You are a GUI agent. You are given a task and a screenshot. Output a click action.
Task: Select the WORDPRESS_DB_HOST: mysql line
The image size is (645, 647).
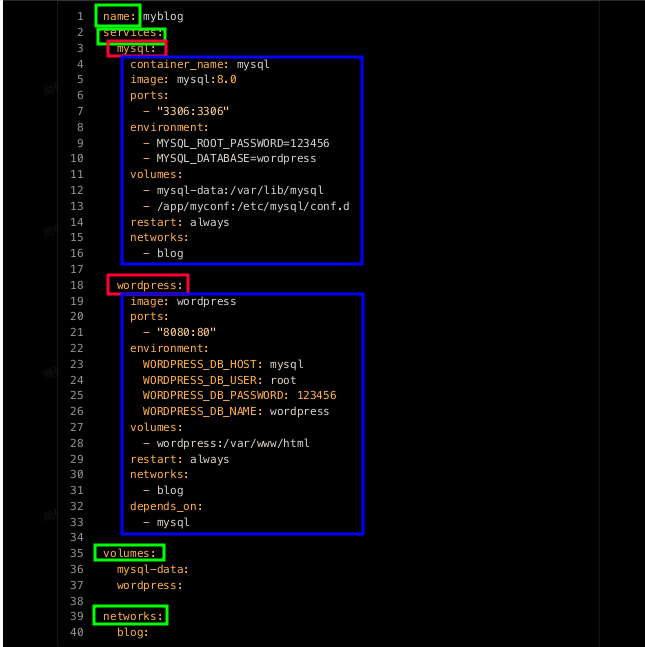tap(223, 364)
